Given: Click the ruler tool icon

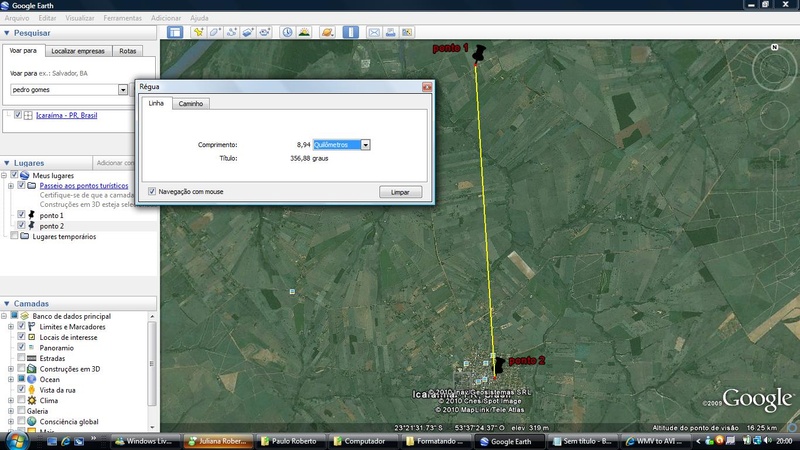Looking at the screenshot, I should [351, 32].
